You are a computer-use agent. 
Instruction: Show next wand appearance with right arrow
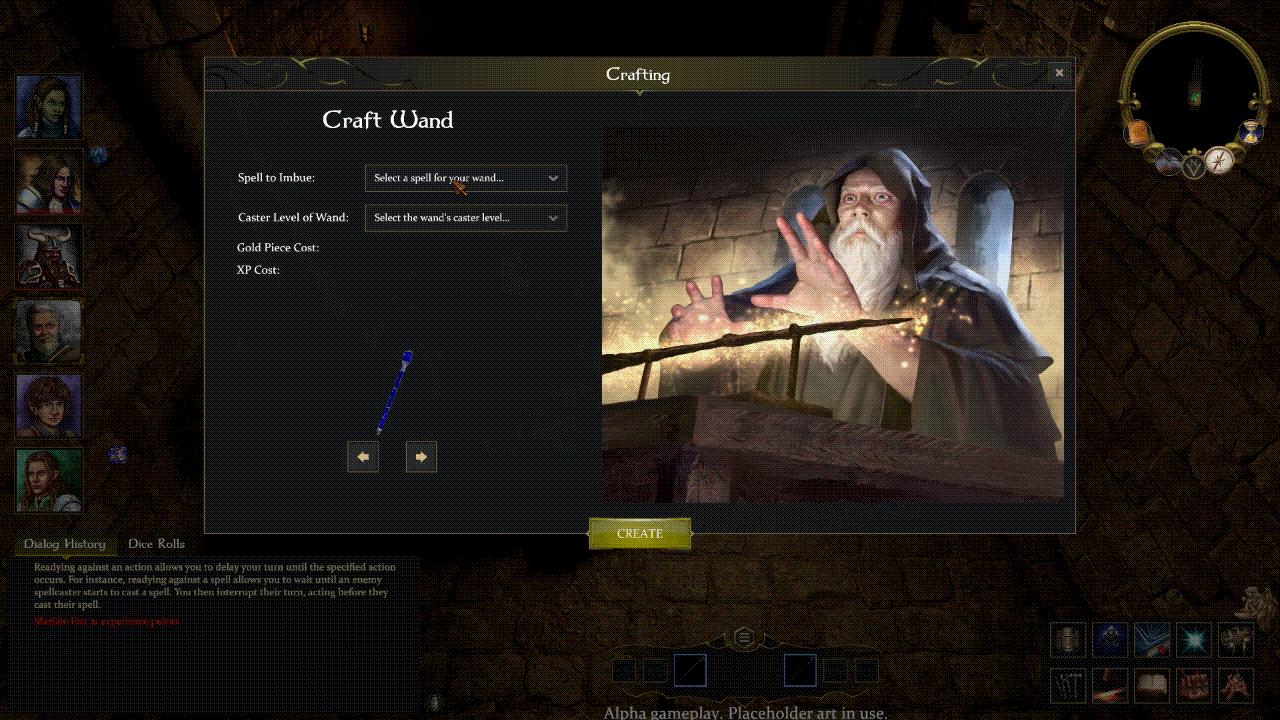point(421,457)
